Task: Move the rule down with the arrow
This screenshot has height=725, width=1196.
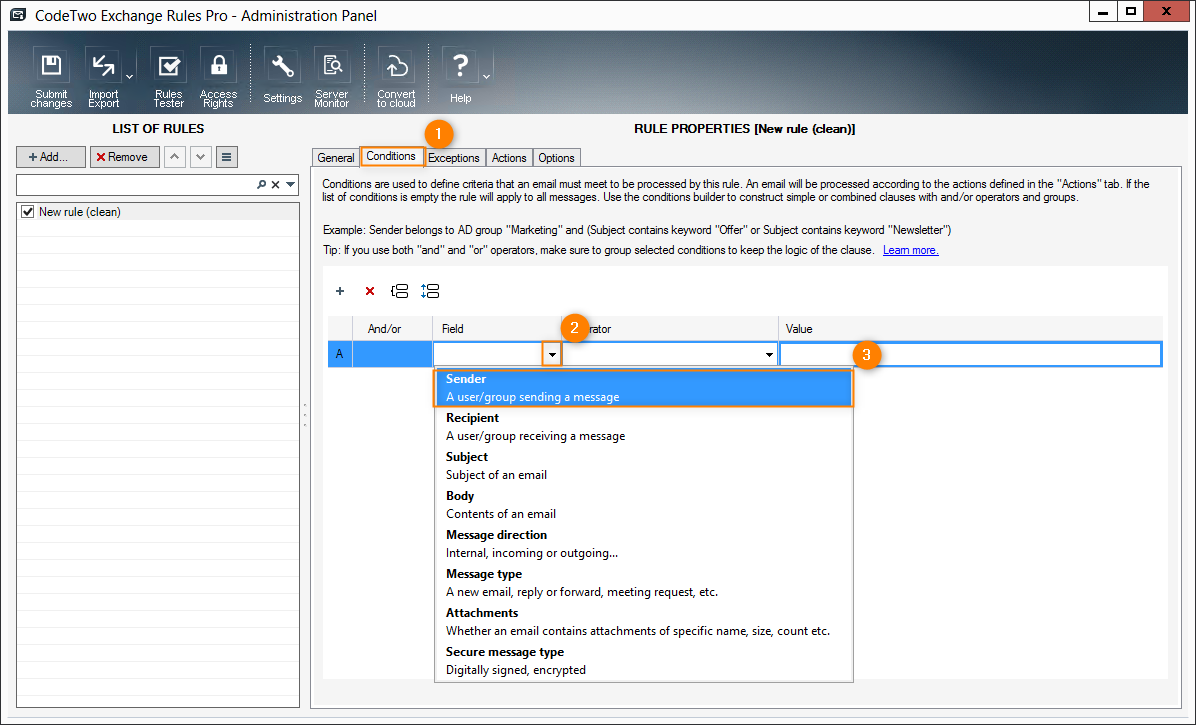Action: 201,157
